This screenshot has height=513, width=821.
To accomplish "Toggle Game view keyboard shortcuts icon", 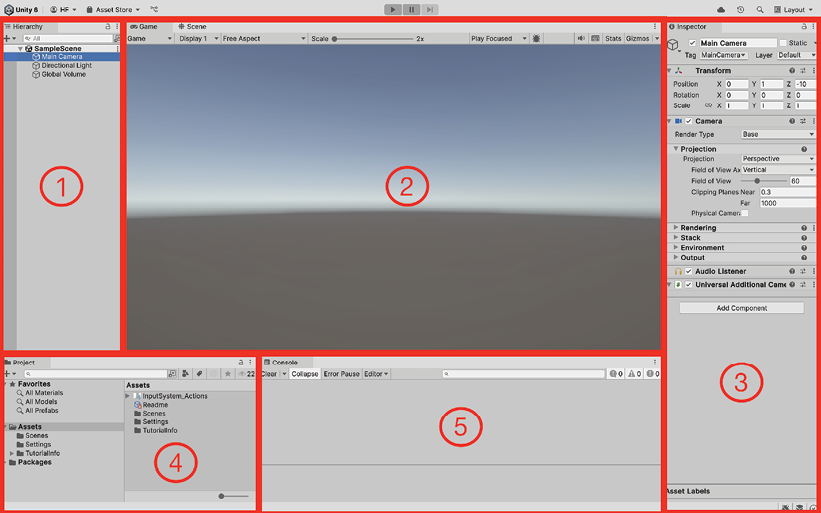I will (595, 38).
